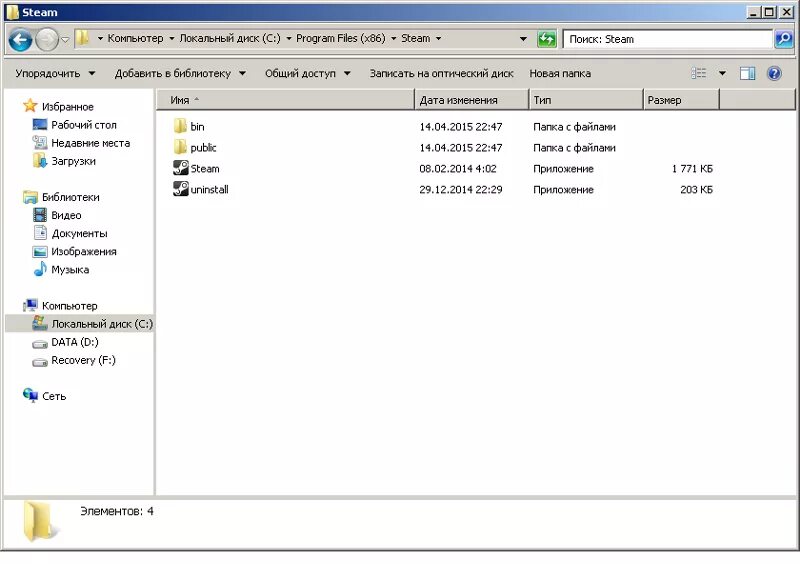Click the Музыка note icon

[x=40, y=268]
